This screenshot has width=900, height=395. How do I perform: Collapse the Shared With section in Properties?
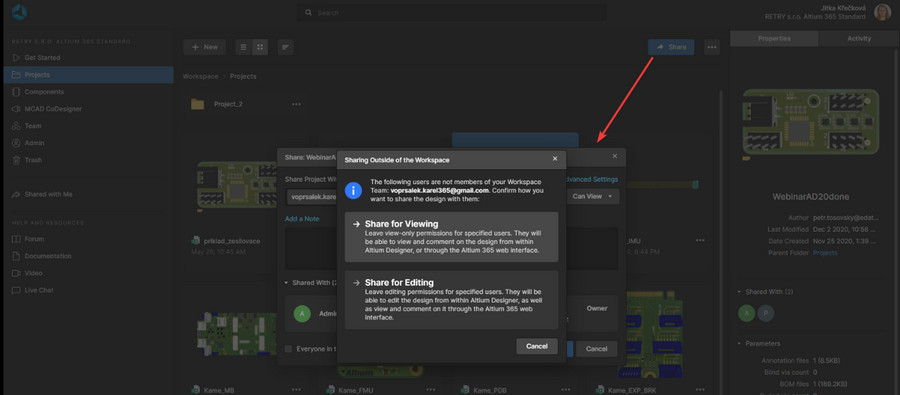coord(739,292)
